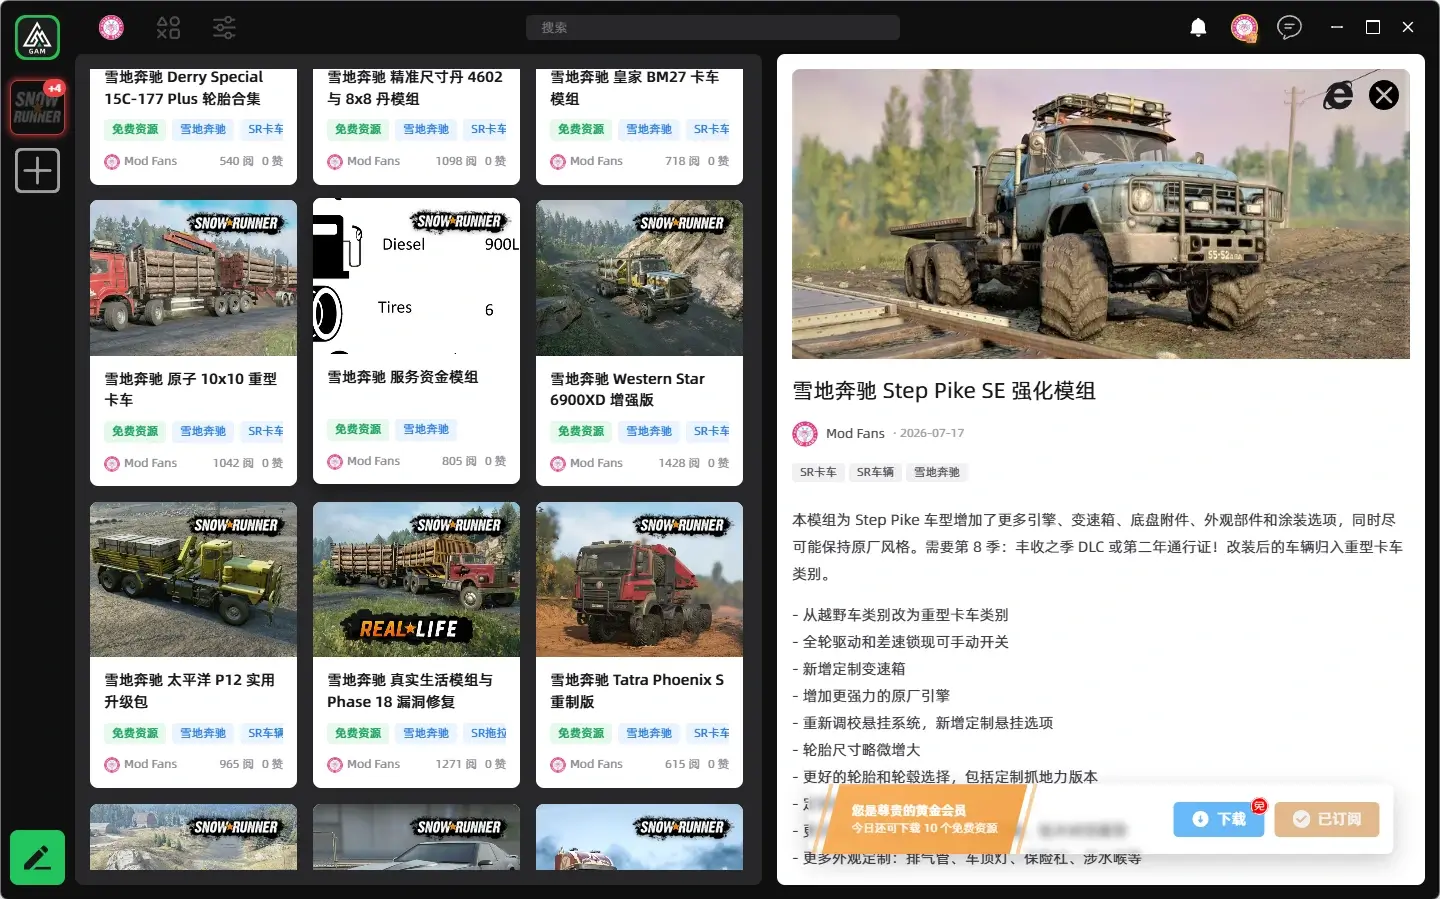Click 免费资源 tag on 原子 10x10 card
Screen dimensions: 1440x899
coord(135,431)
